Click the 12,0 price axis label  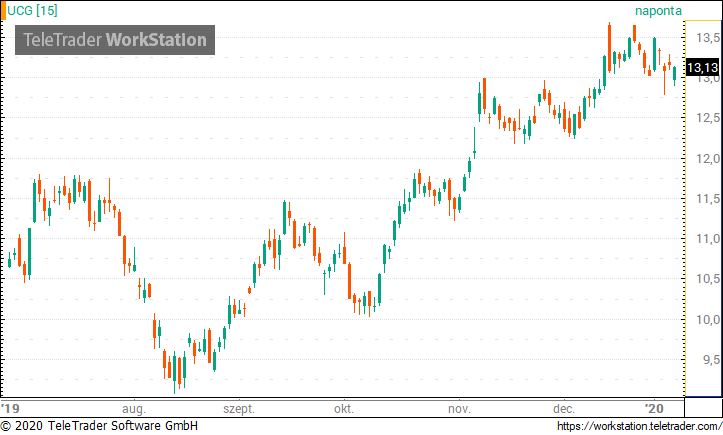(x=707, y=159)
